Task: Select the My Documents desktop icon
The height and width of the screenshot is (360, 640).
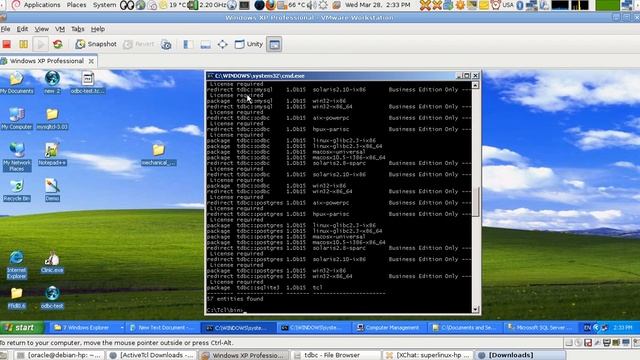Action: [16, 82]
